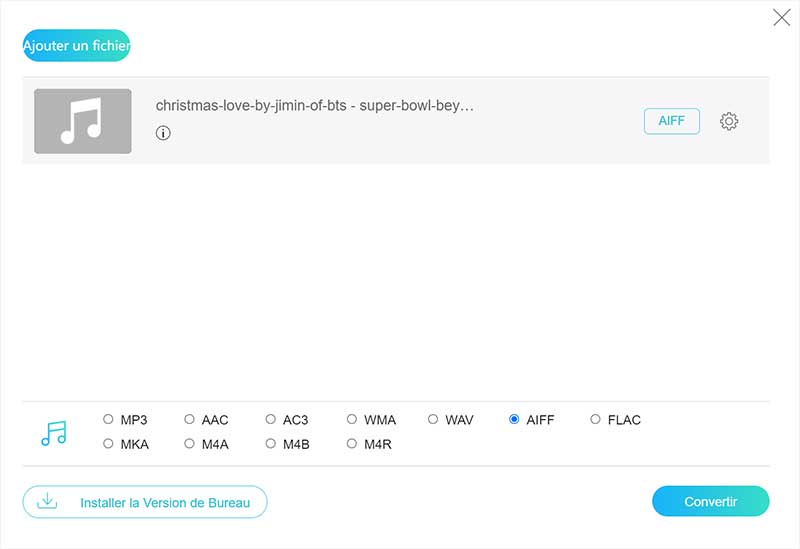Select the MP3 format radio button
The height and width of the screenshot is (549, 800).
click(108, 420)
